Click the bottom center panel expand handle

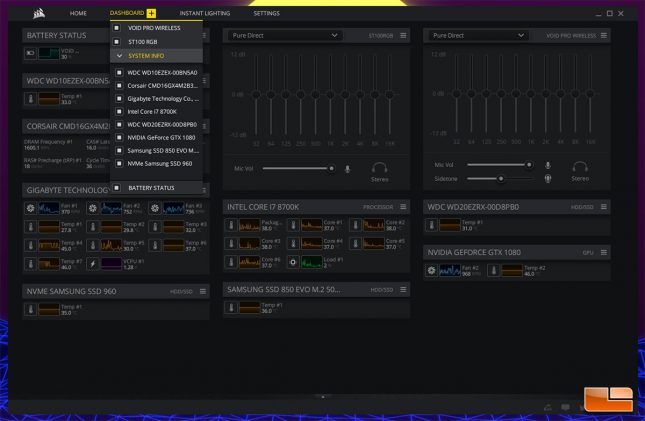[x=323, y=397]
